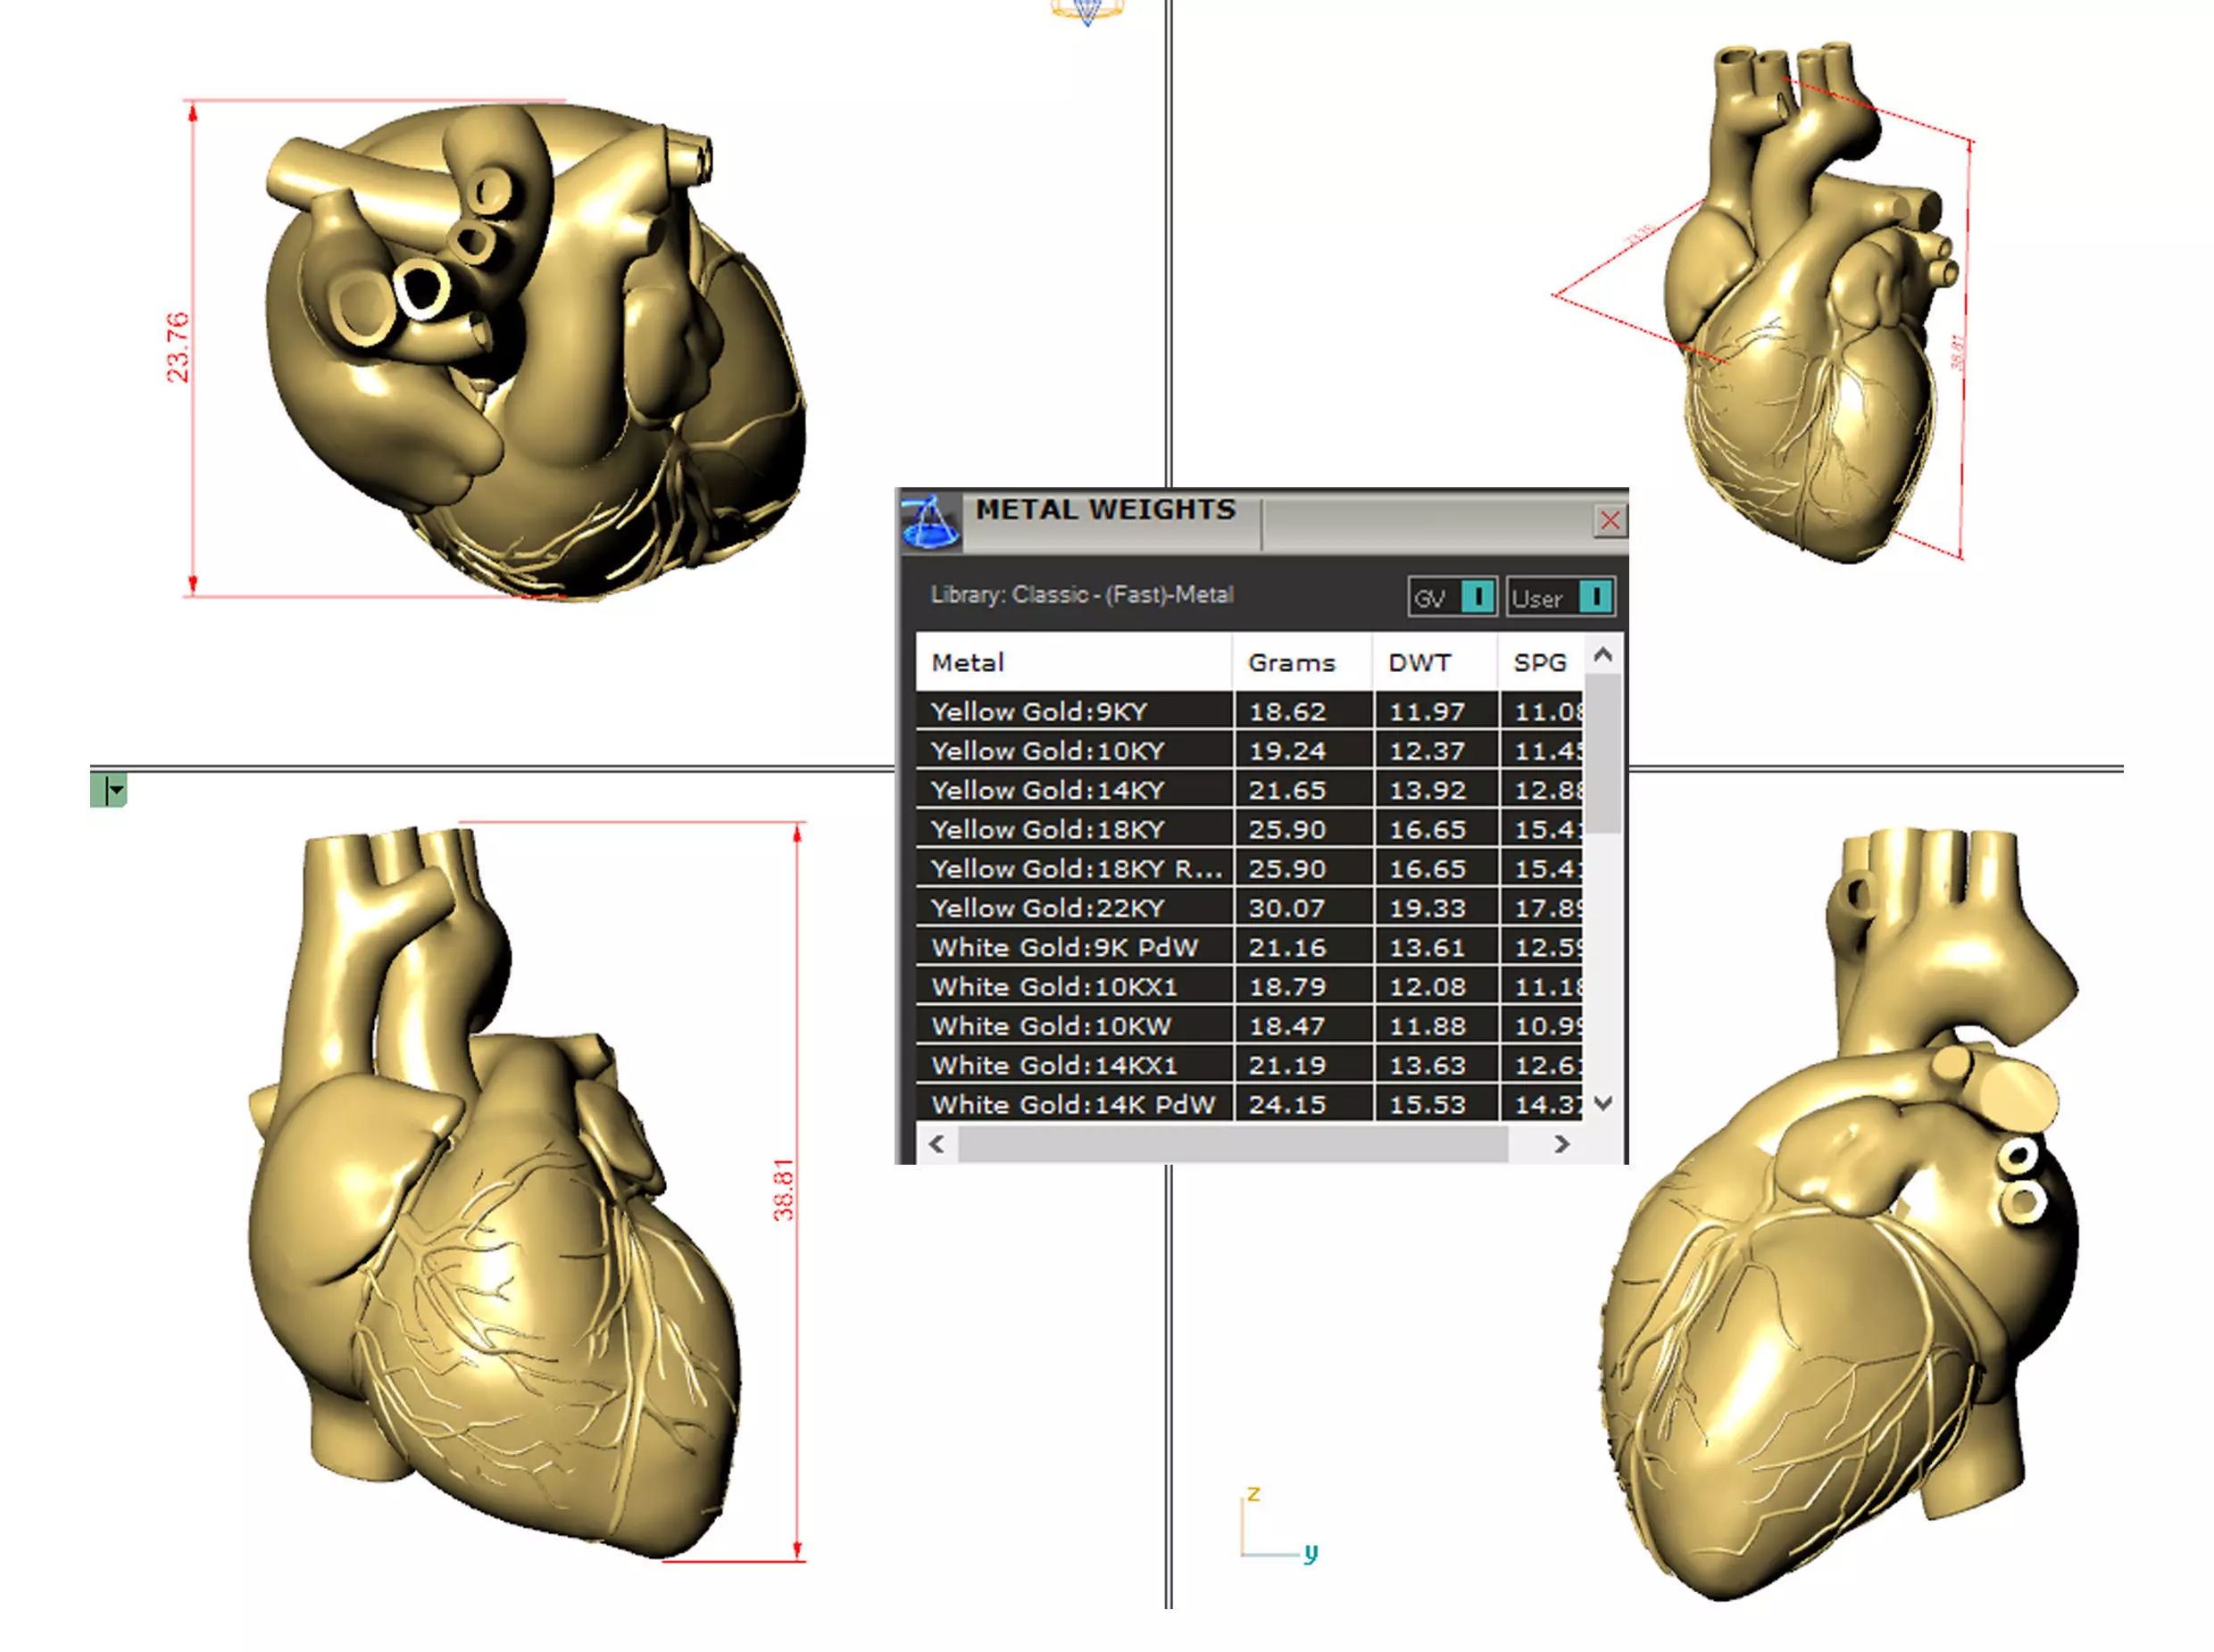Screen dimensions: 2214x1652
Task: Click the scroll up arrow in metal list
Action: pyautogui.click(x=1603, y=656)
